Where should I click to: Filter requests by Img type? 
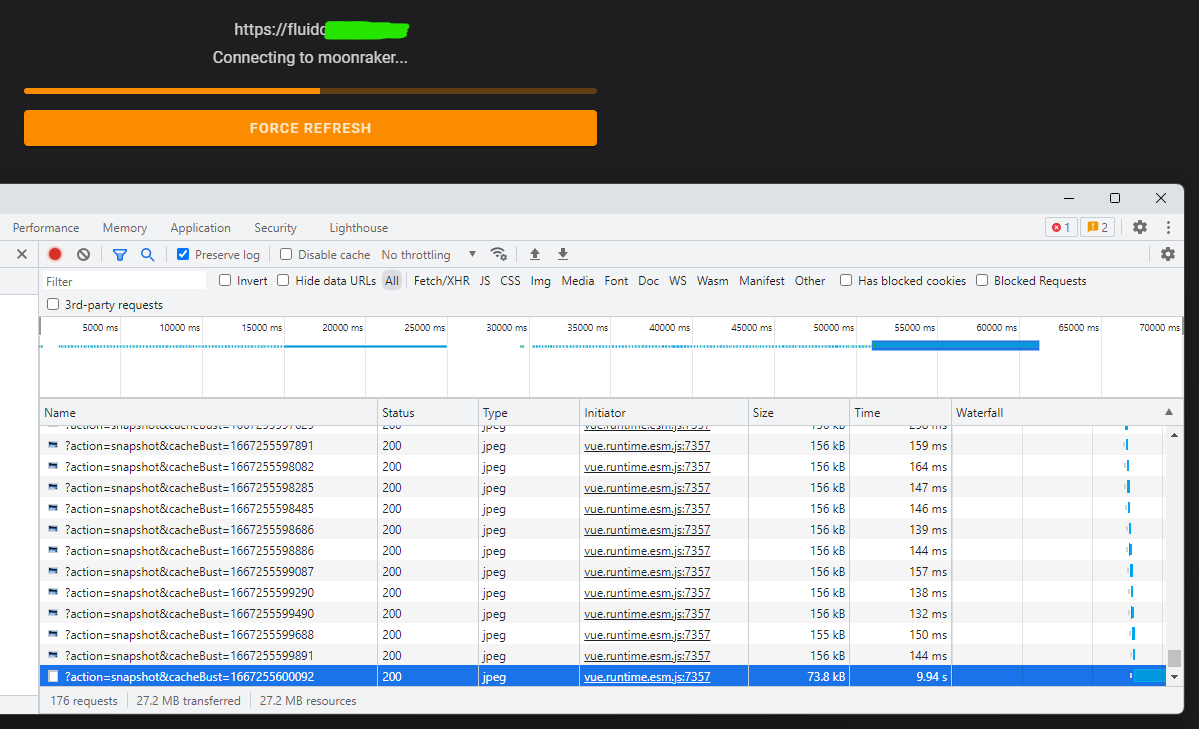(541, 281)
